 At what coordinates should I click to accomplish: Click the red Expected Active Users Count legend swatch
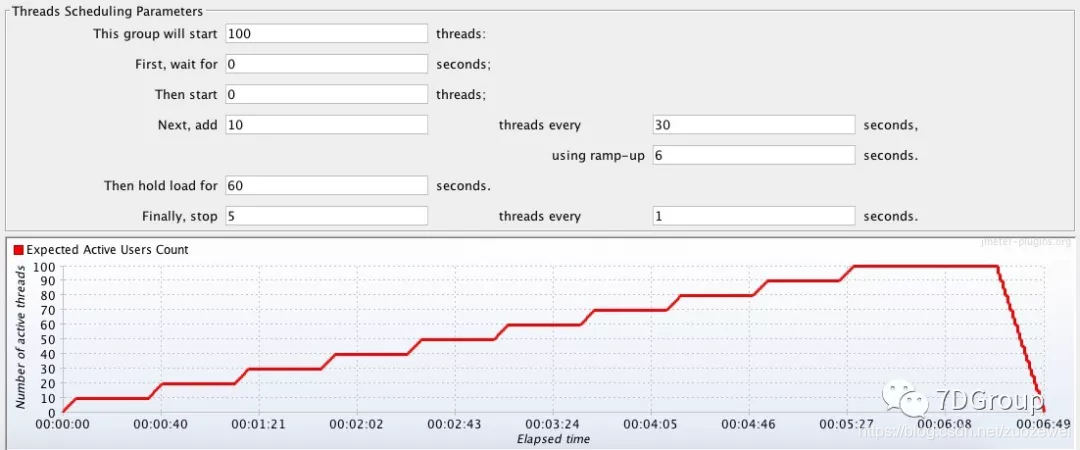pyautogui.click(x=19, y=250)
